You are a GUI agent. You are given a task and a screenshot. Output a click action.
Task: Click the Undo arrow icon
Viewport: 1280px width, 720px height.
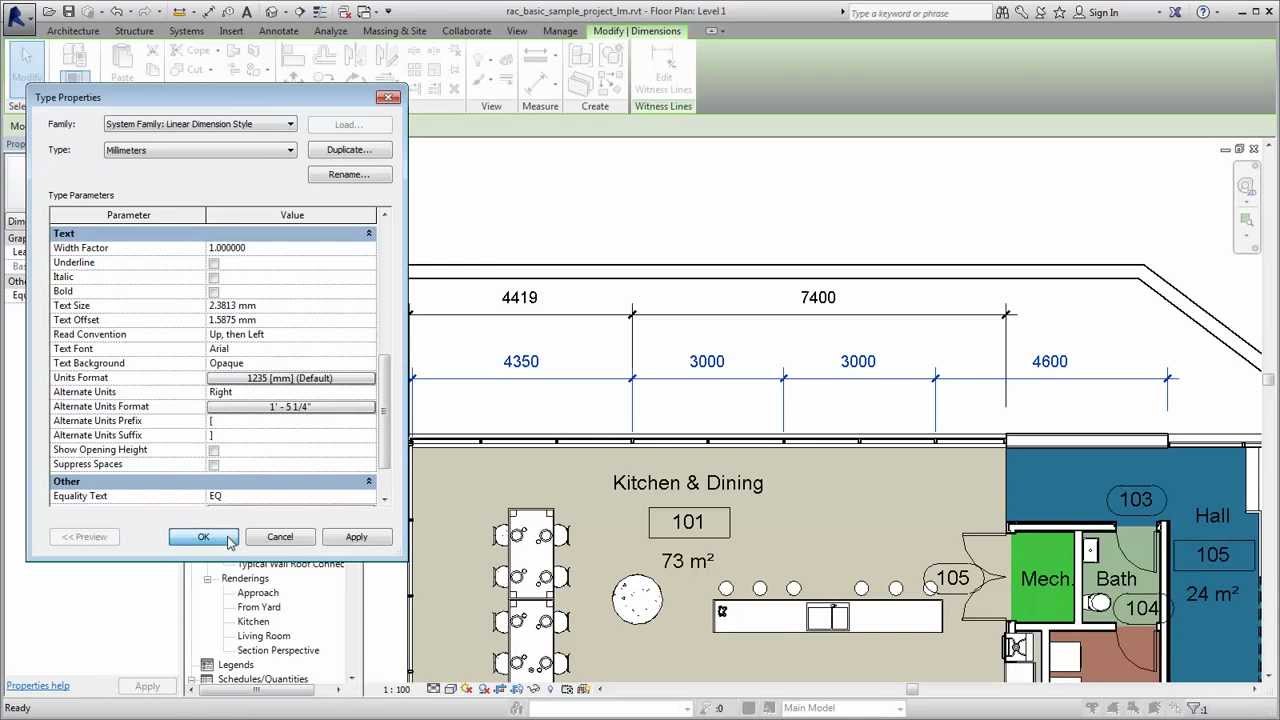click(x=117, y=12)
